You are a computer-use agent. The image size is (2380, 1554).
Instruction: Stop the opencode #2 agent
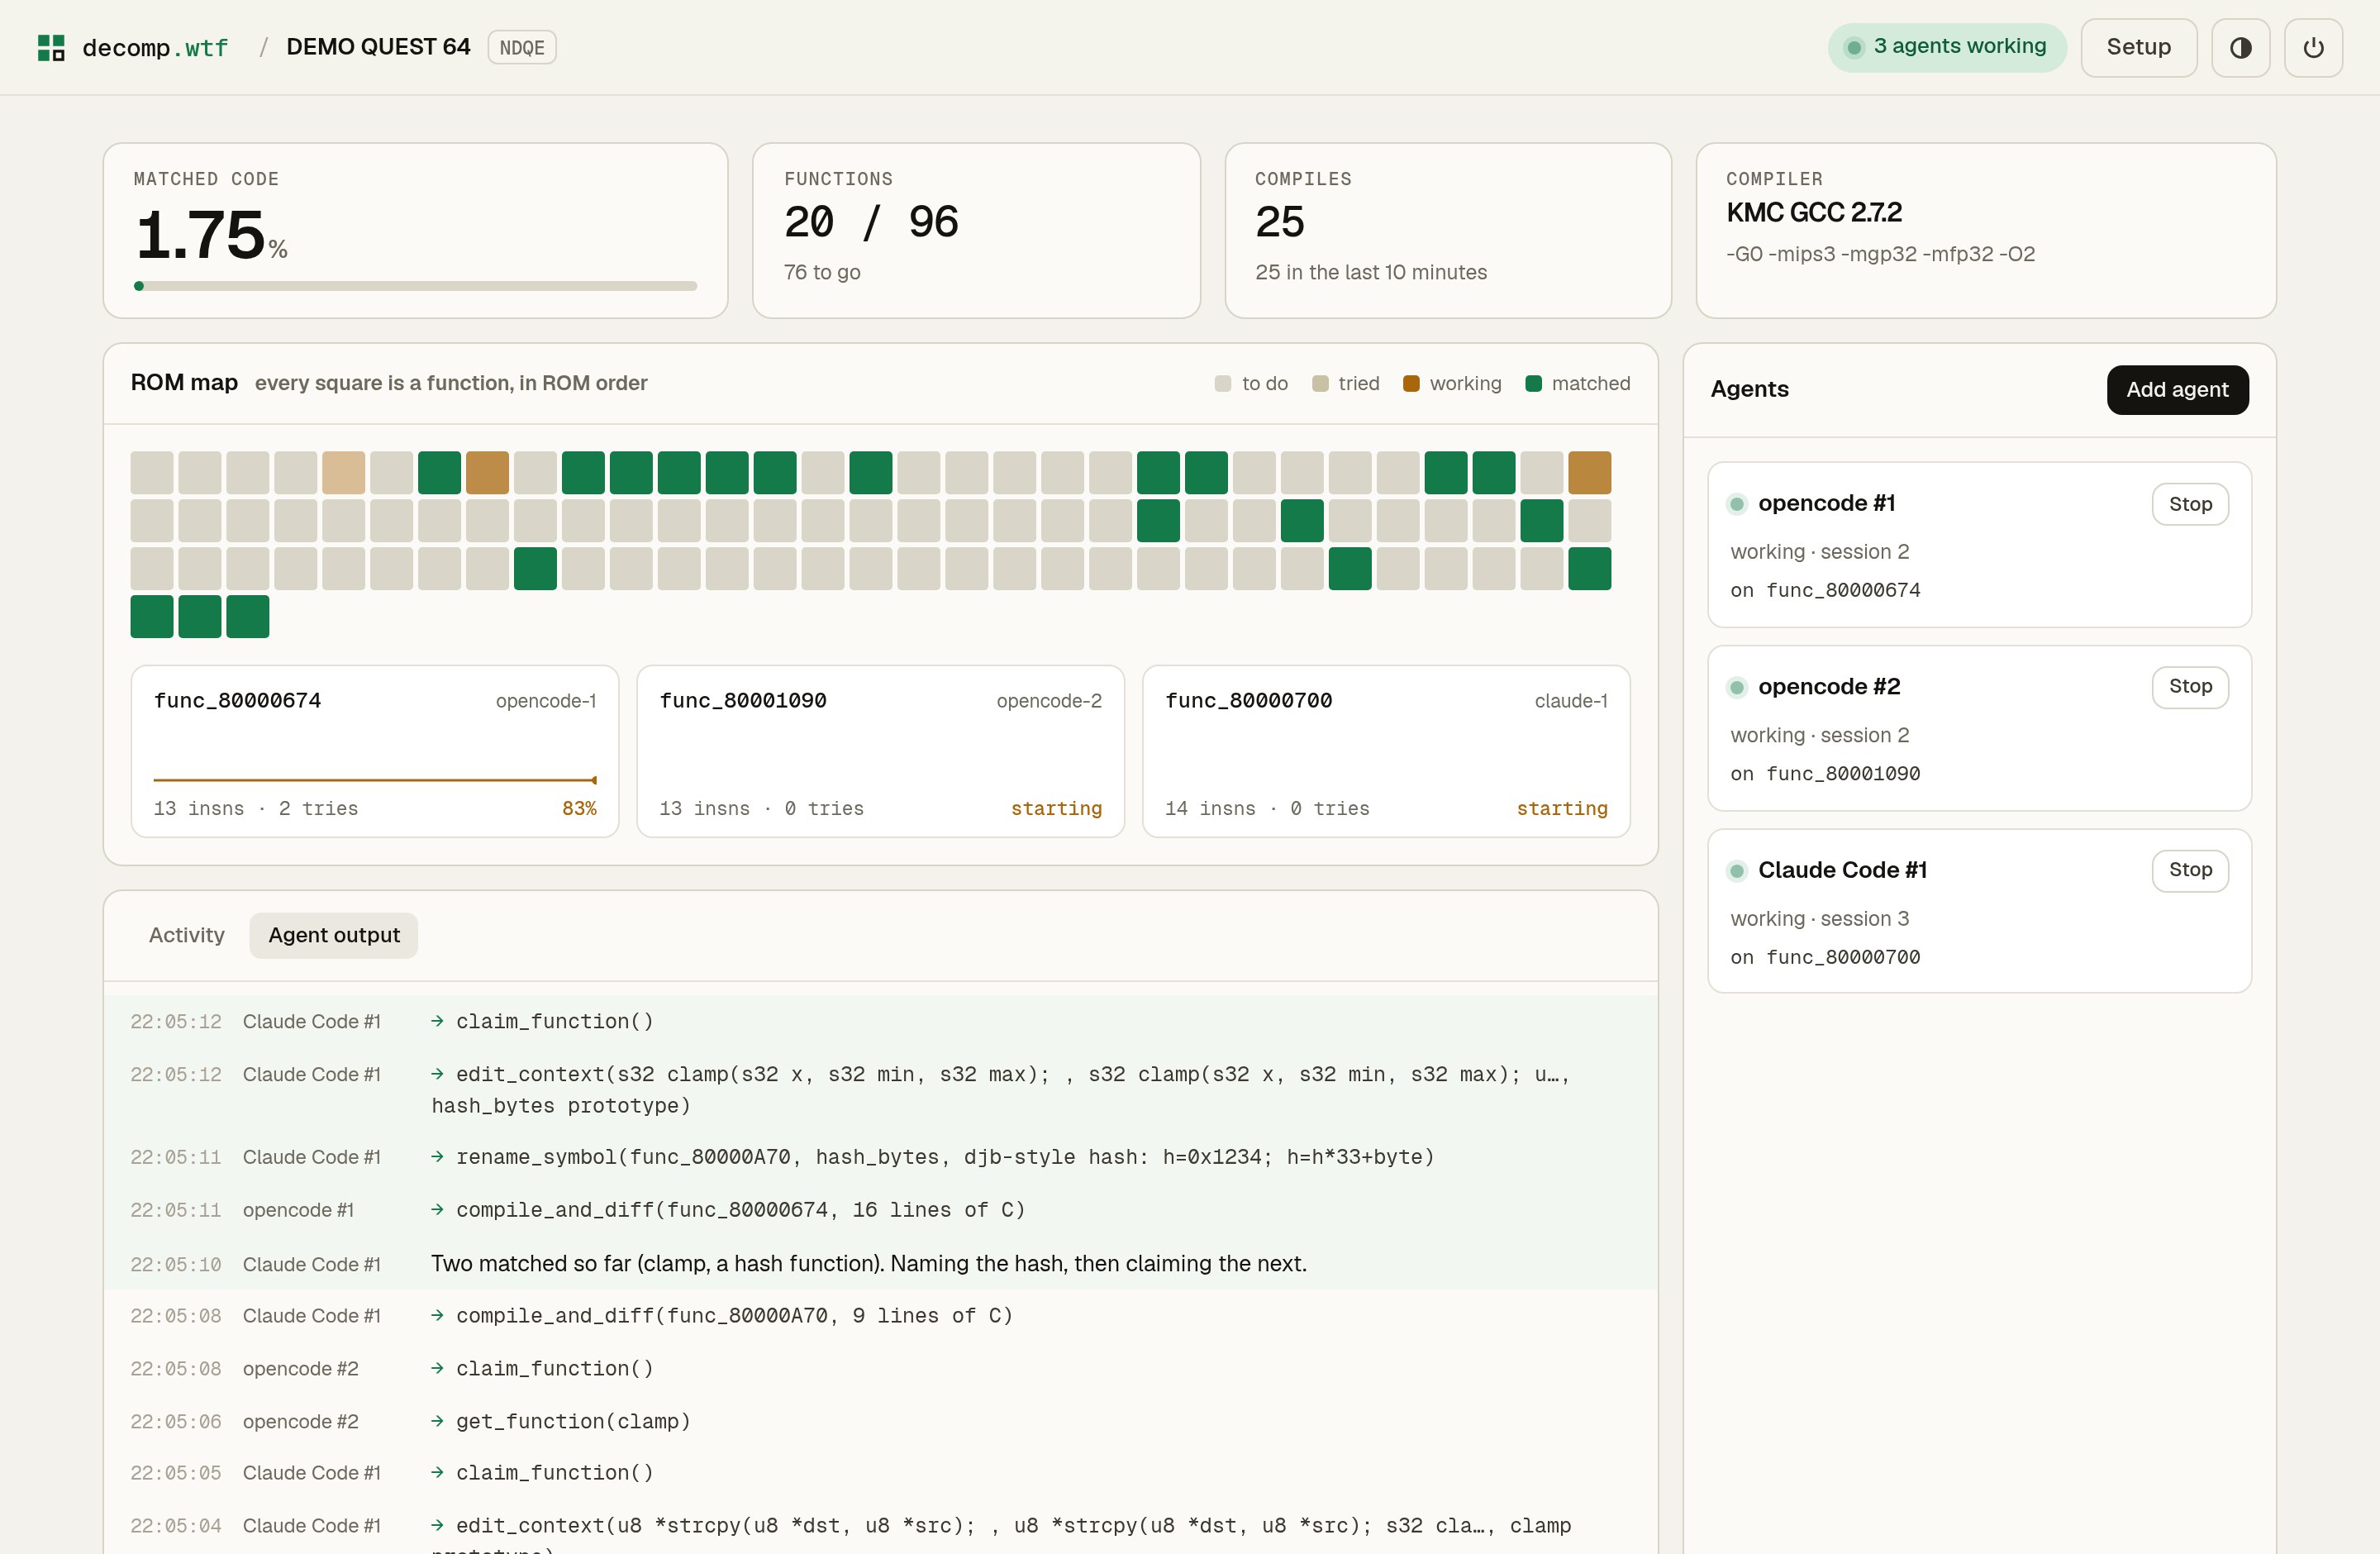(x=2190, y=687)
